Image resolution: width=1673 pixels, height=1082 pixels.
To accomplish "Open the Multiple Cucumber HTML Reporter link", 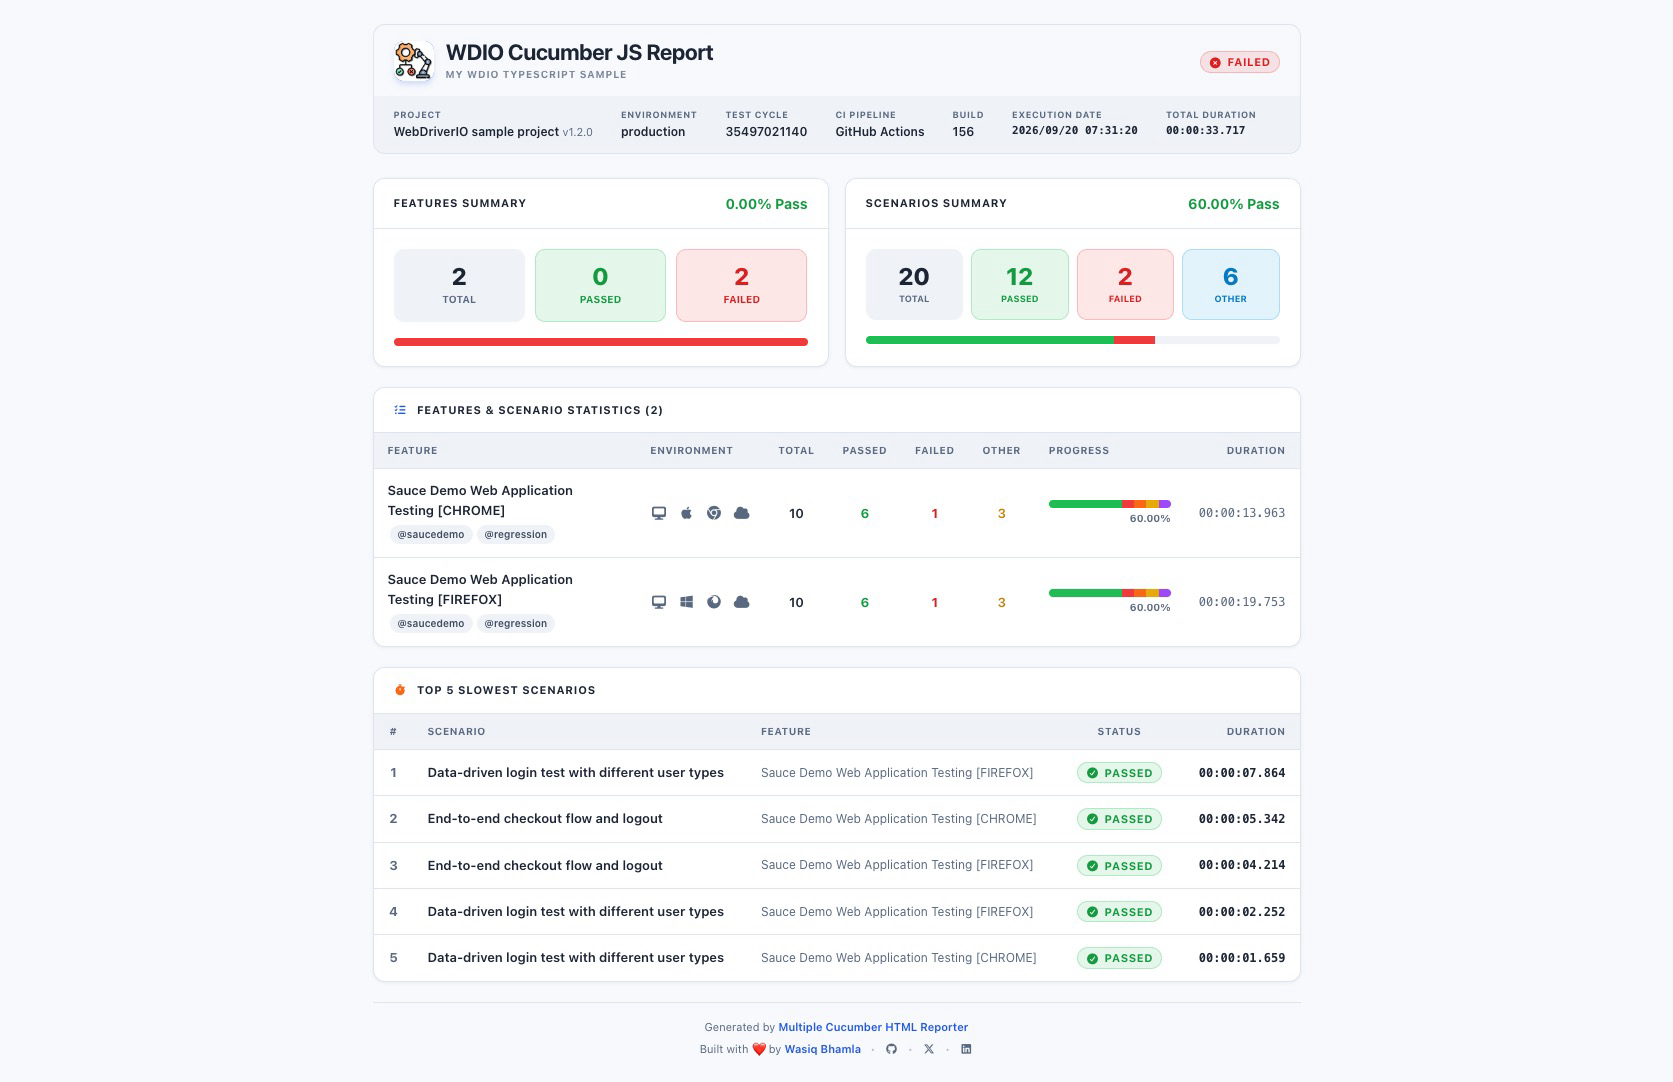I will [873, 1027].
